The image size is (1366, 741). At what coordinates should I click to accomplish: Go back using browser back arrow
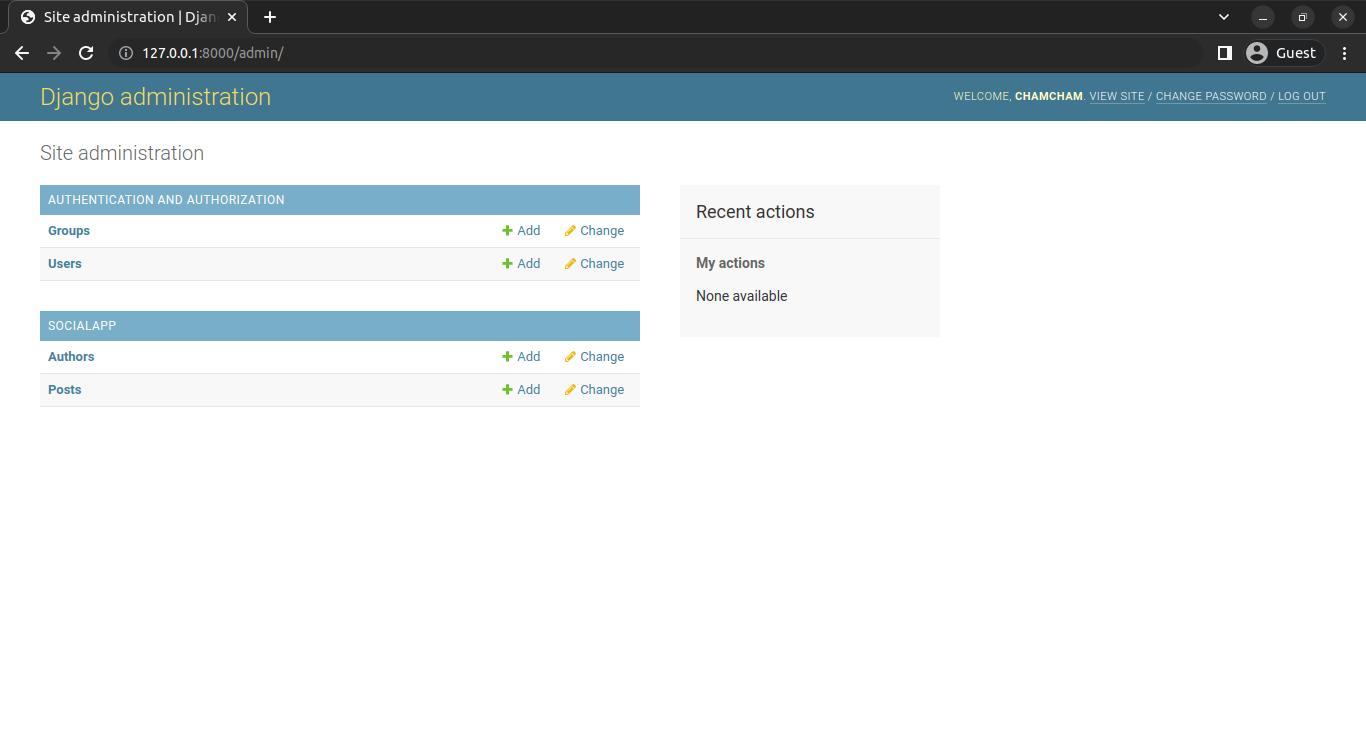coord(22,53)
